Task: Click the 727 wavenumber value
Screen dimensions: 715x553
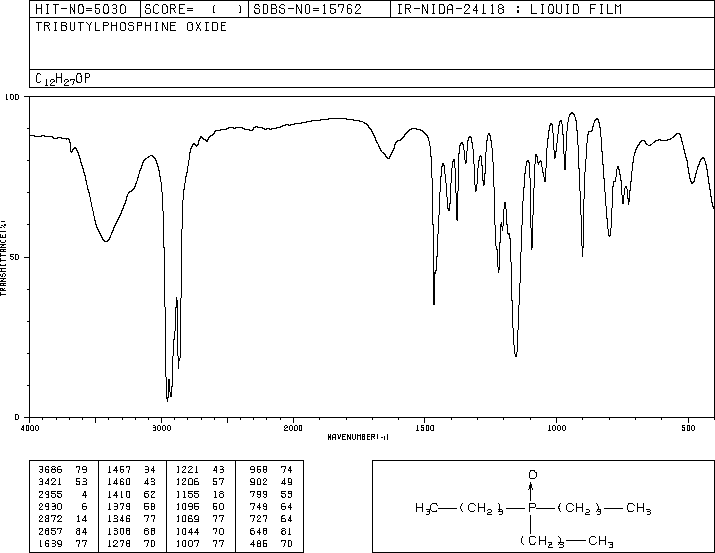Action: click(x=259, y=519)
